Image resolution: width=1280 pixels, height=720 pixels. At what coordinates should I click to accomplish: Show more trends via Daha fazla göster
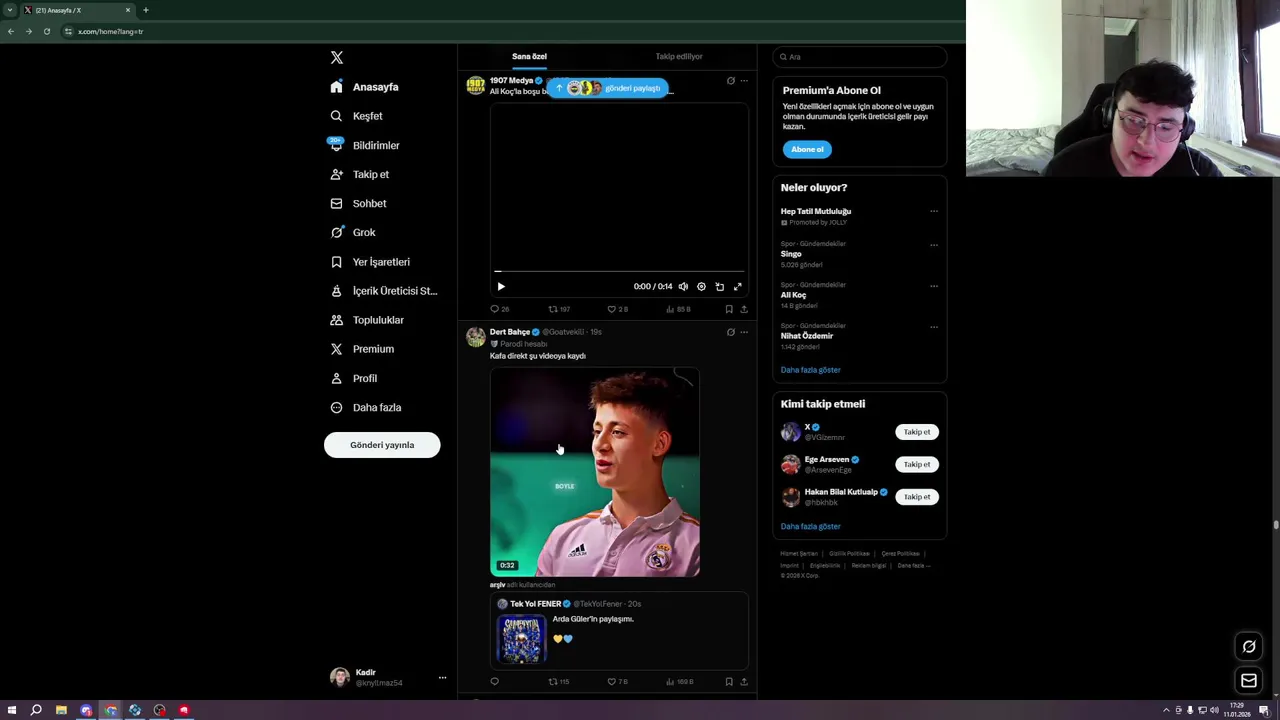click(811, 370)
